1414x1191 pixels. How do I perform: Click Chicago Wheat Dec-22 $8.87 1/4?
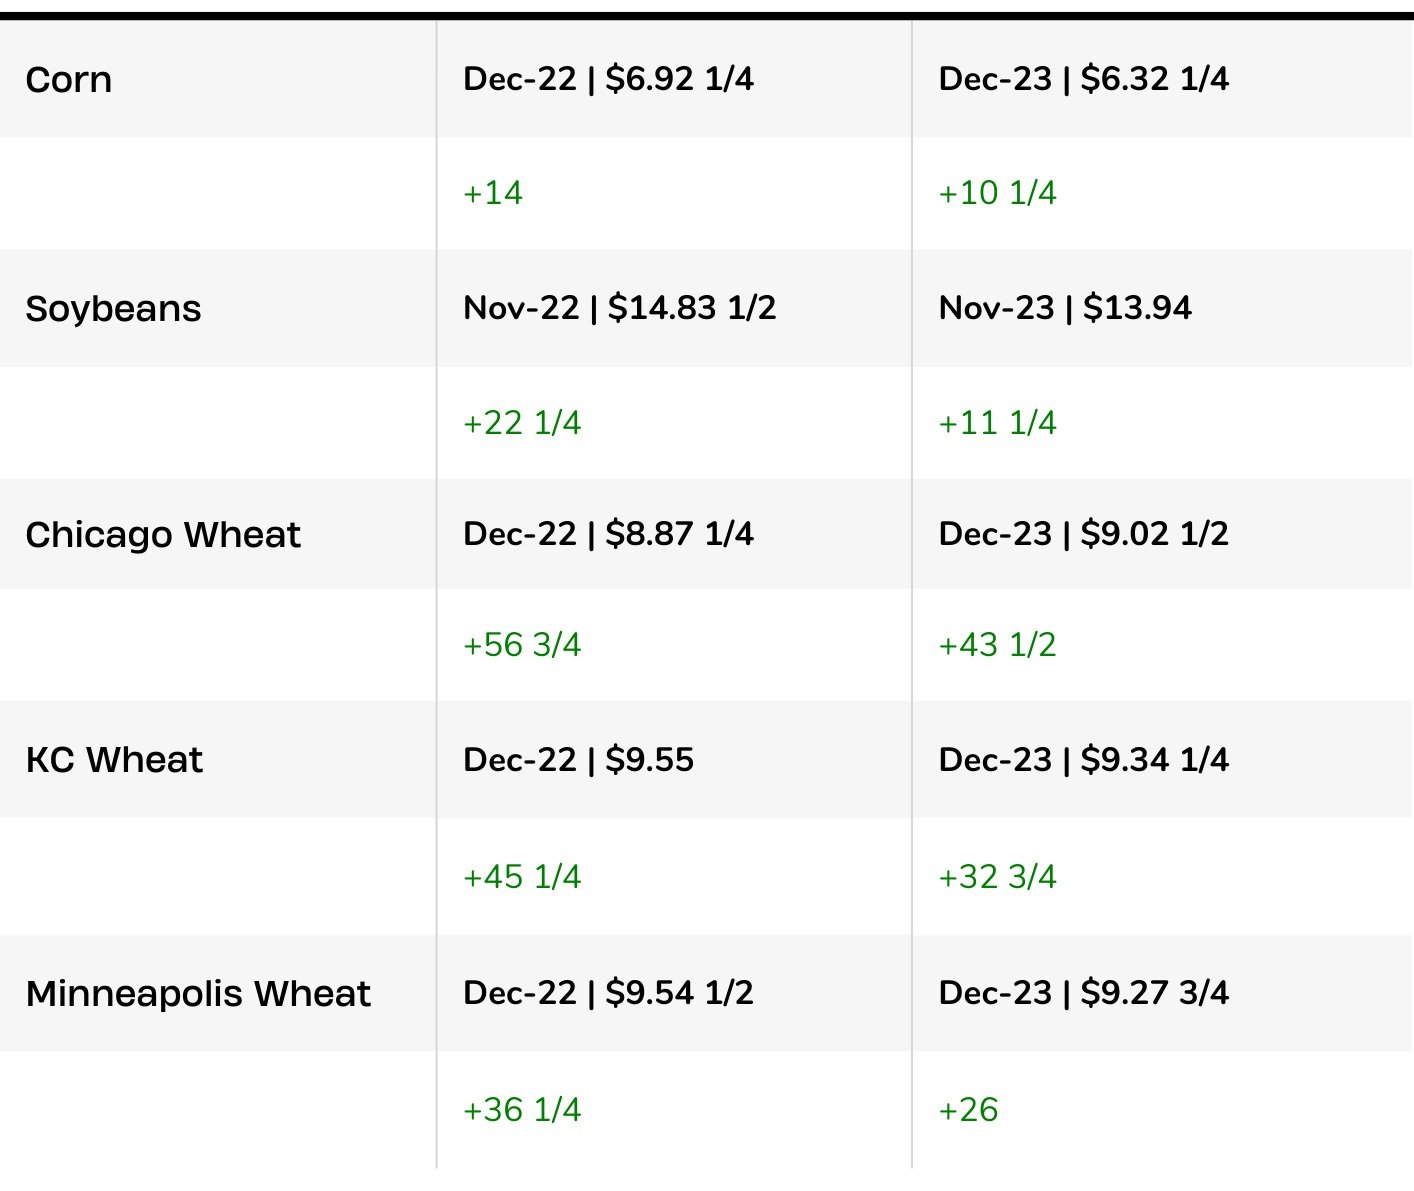(609, 534)
